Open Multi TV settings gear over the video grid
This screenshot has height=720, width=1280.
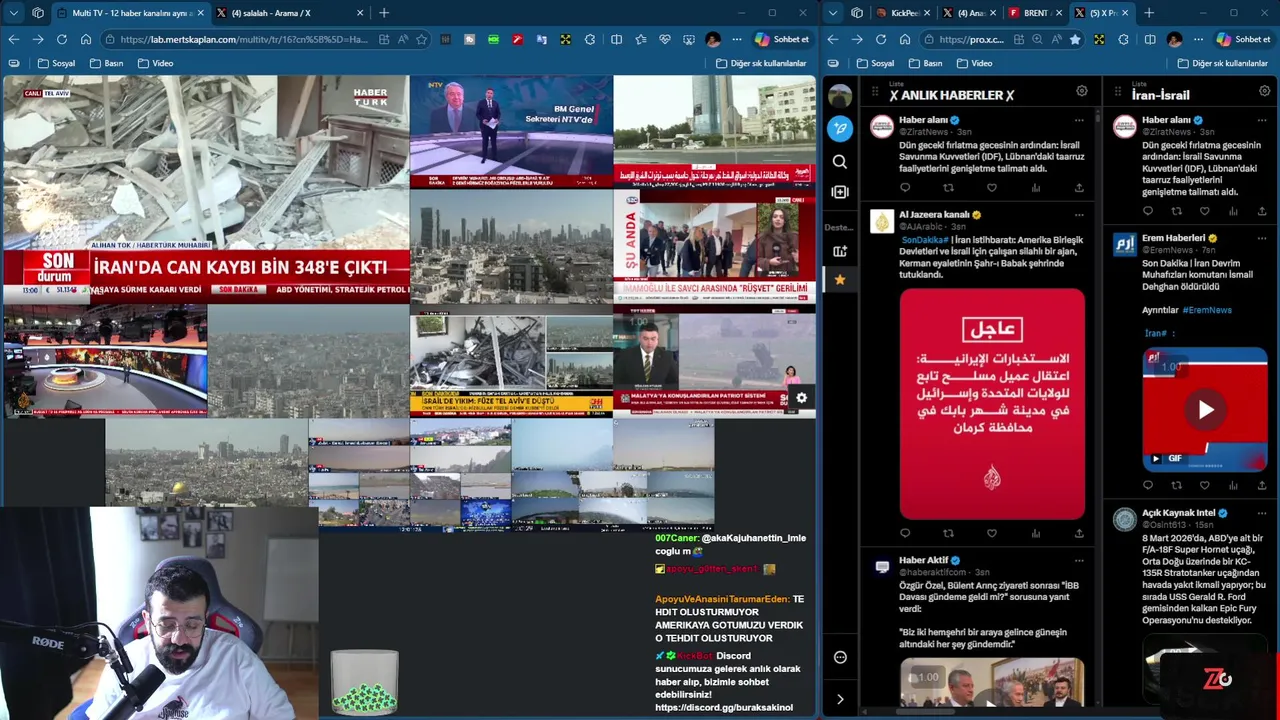pos(801,398)
